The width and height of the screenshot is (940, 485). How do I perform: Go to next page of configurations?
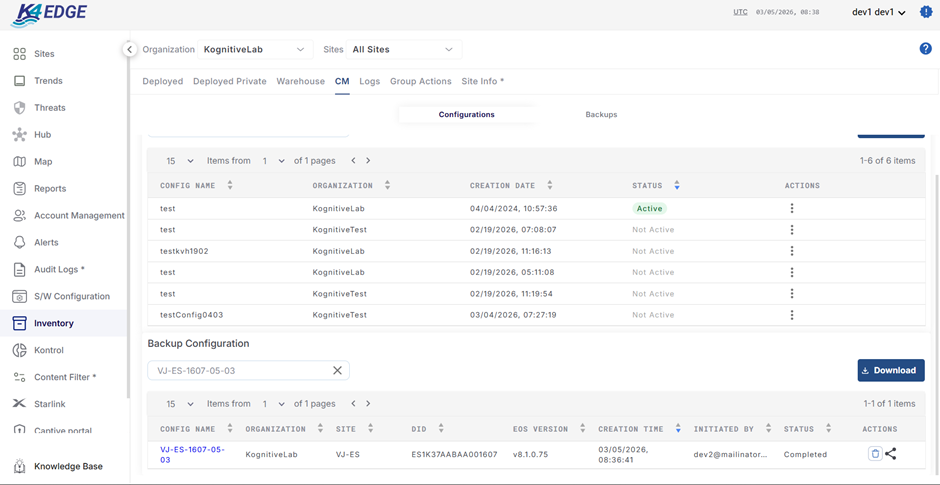coord(368,161)
